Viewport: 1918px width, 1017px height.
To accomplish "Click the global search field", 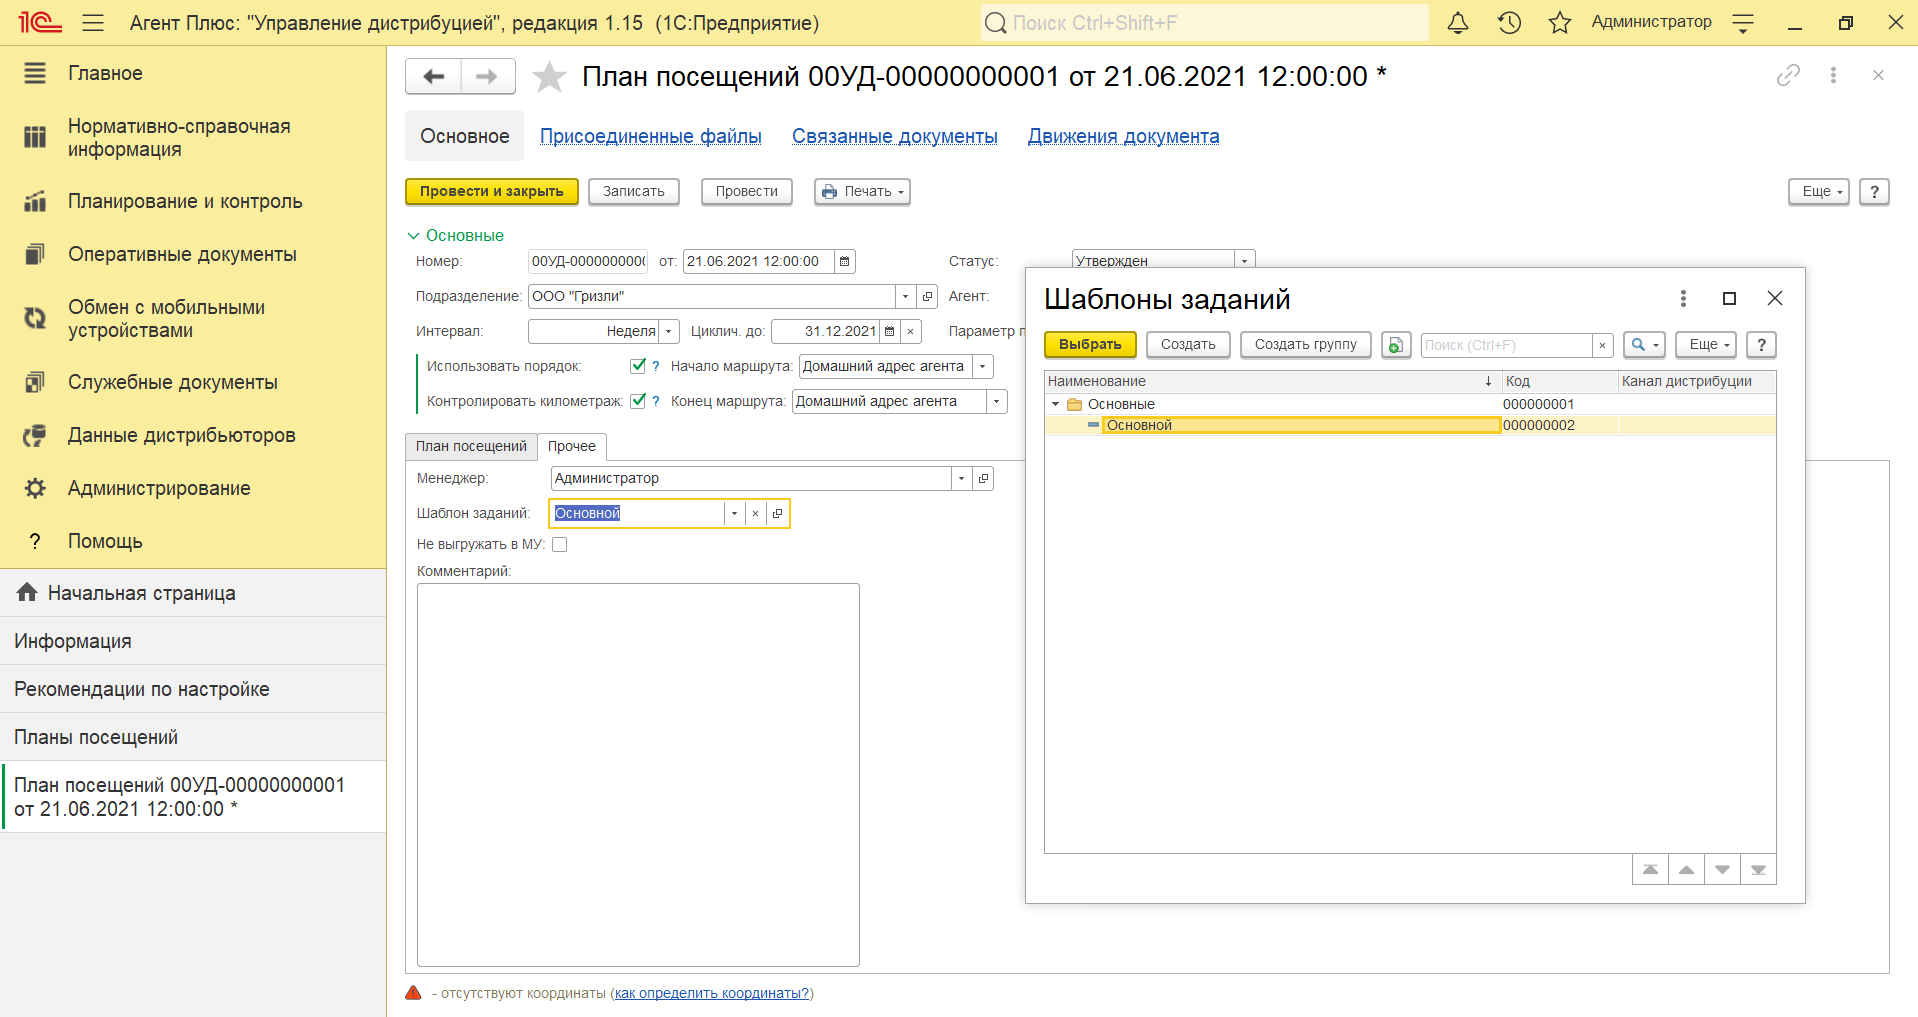I will pyautogui.click(x=1205, y=22).
